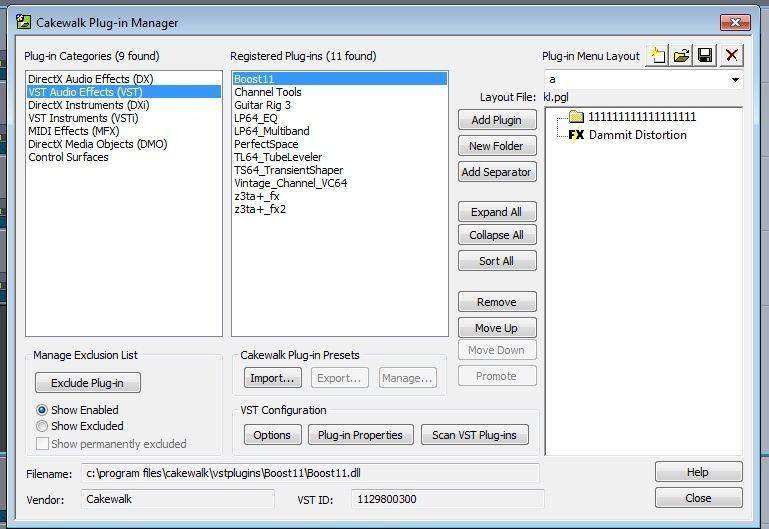Open a layout file with folder icon
The height and width of the screenshot is (529, 769).
click(x=681, y=55)
